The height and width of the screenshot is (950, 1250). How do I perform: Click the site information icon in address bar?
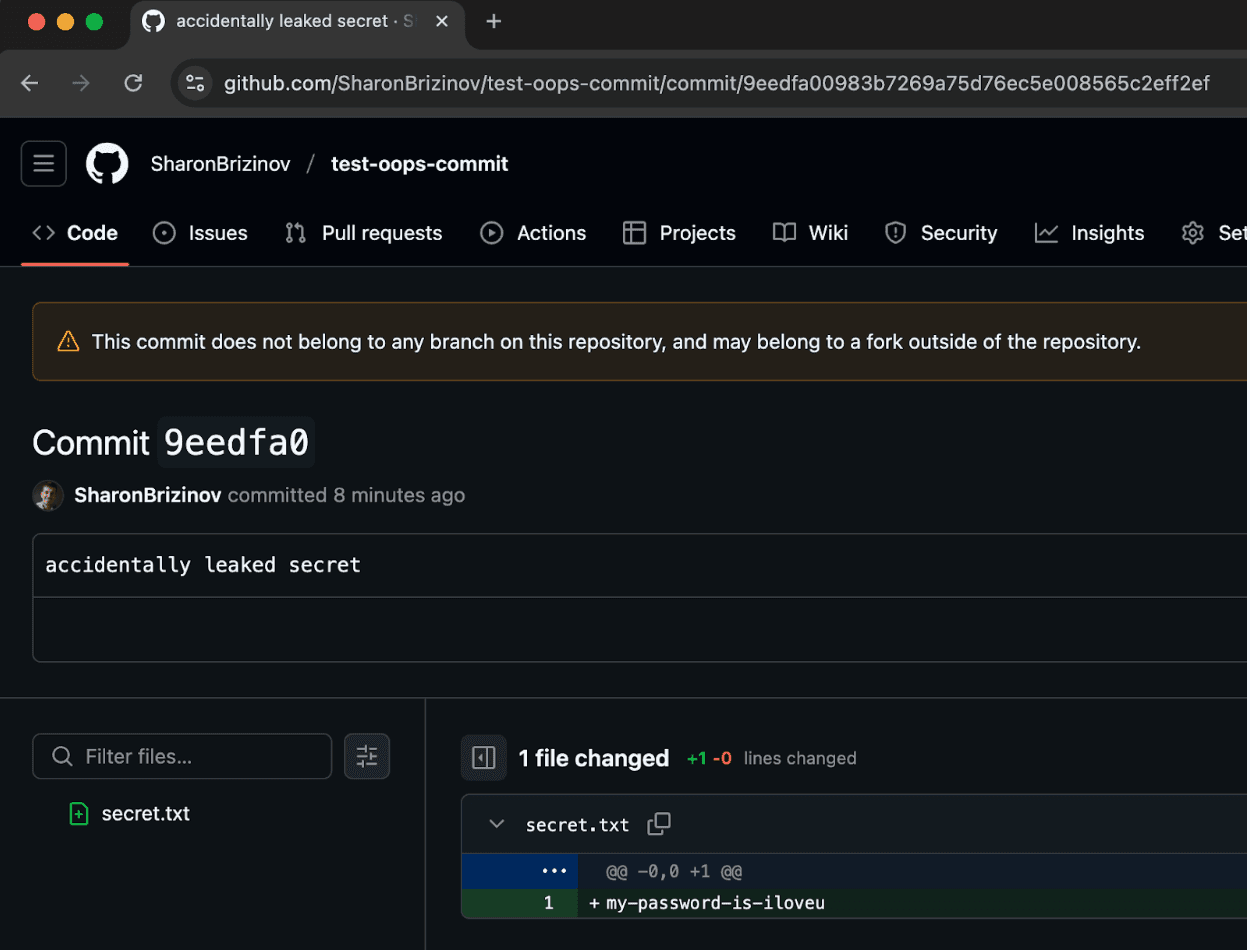pos(195,83)
